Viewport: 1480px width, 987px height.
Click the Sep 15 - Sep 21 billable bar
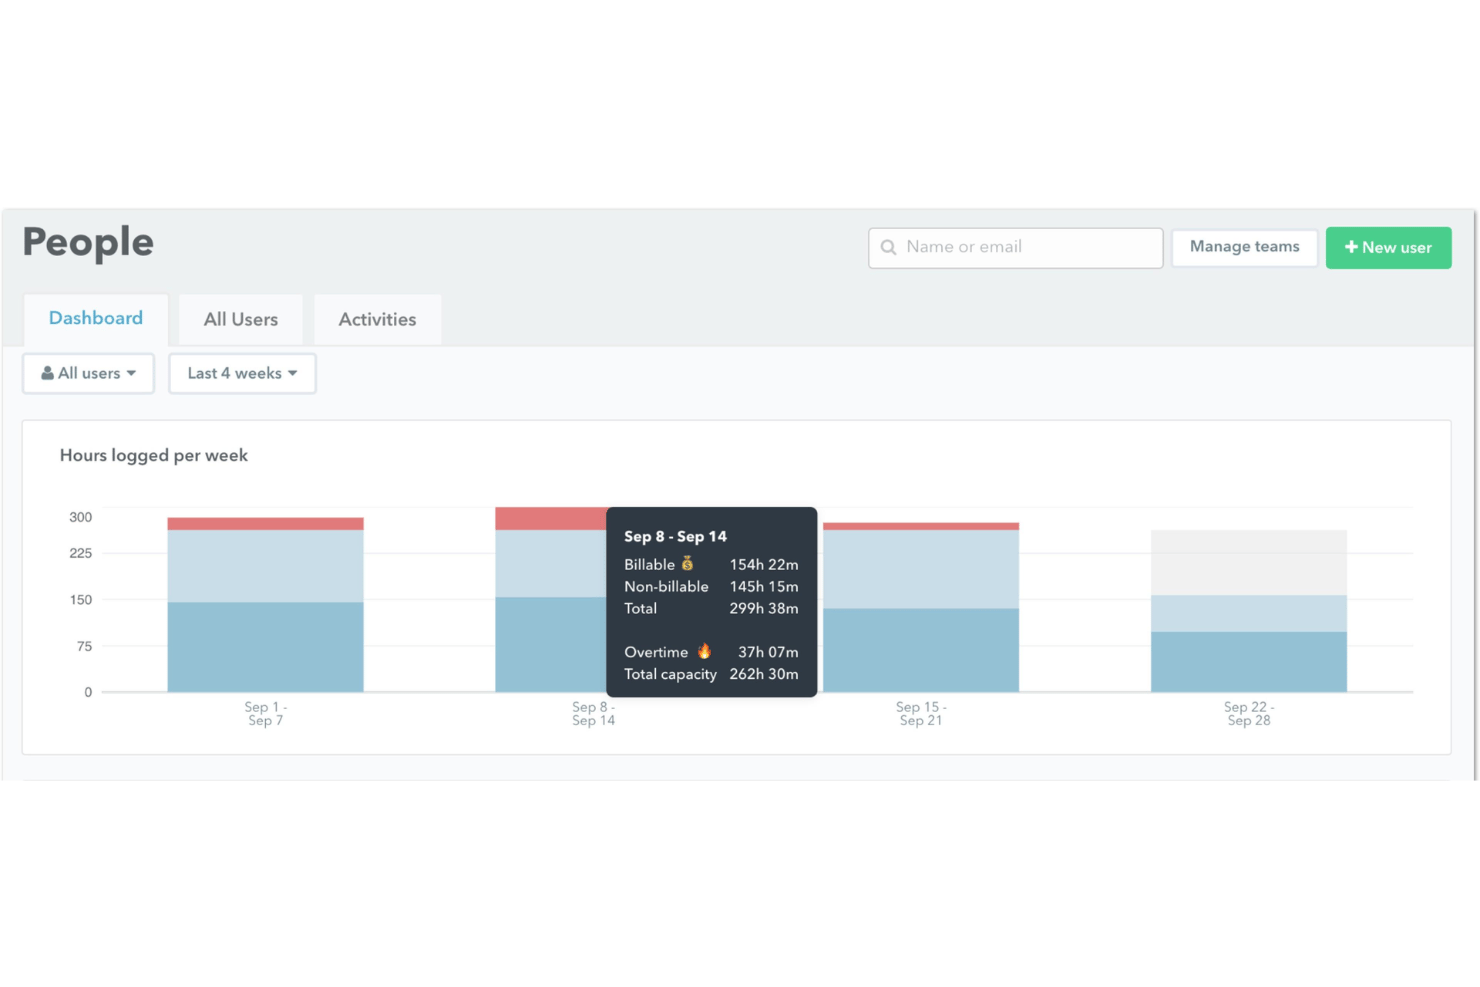tap(921, 650)
